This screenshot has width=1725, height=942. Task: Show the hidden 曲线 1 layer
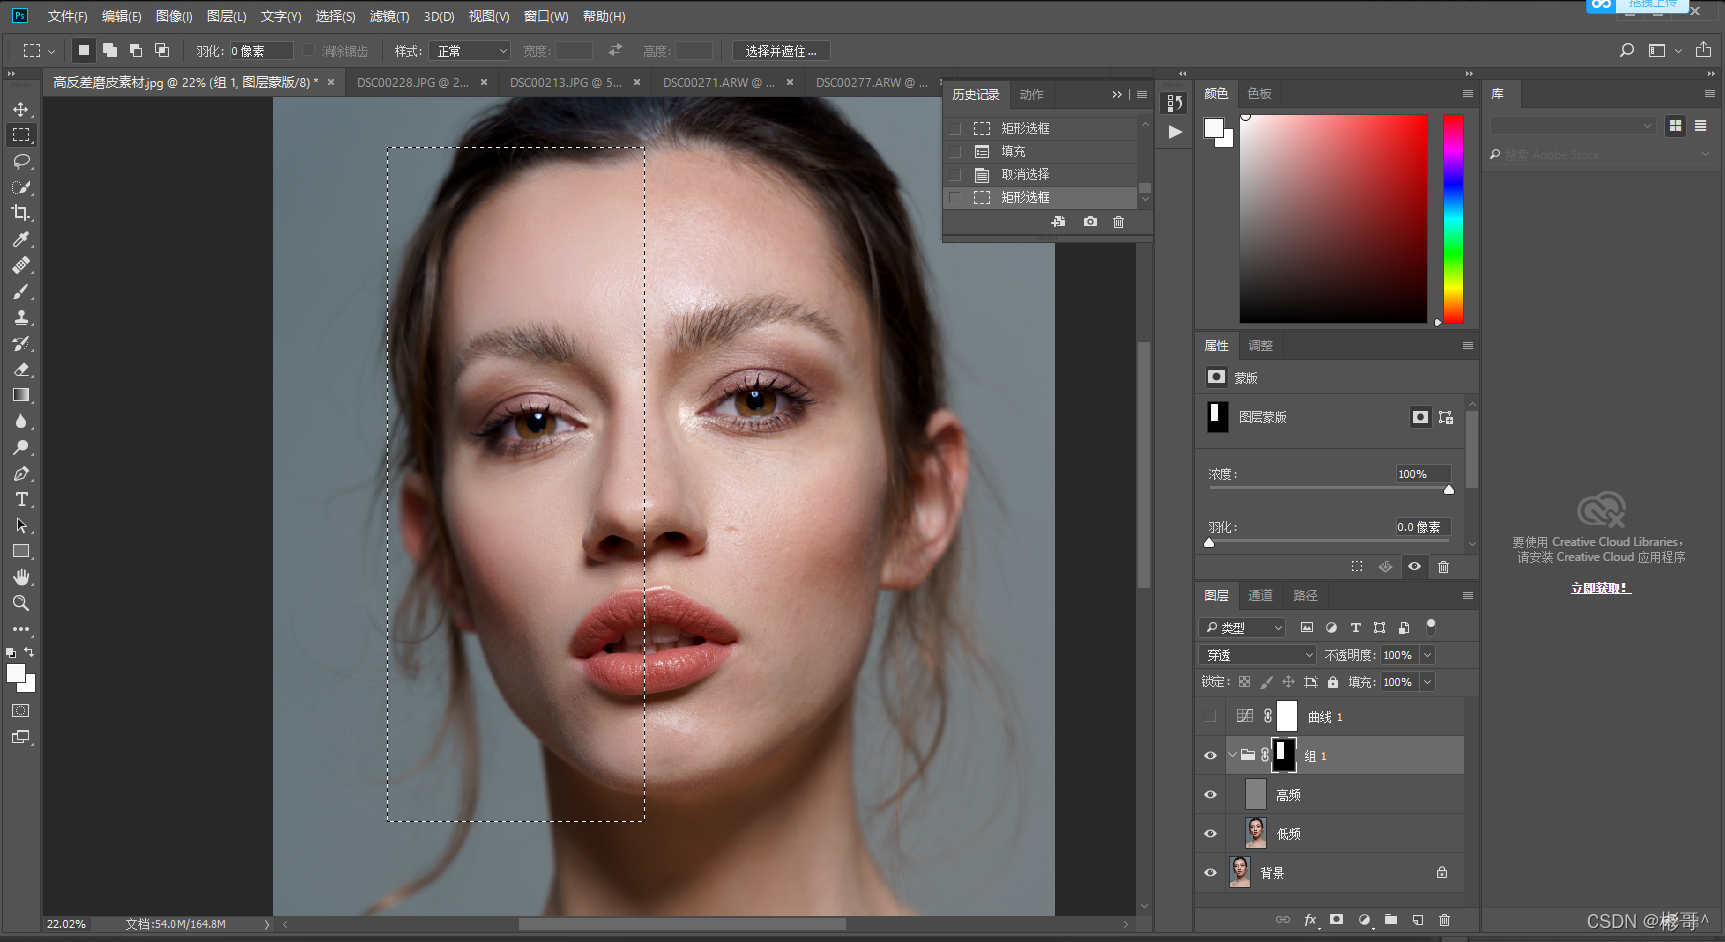[x=1210, y=716]
